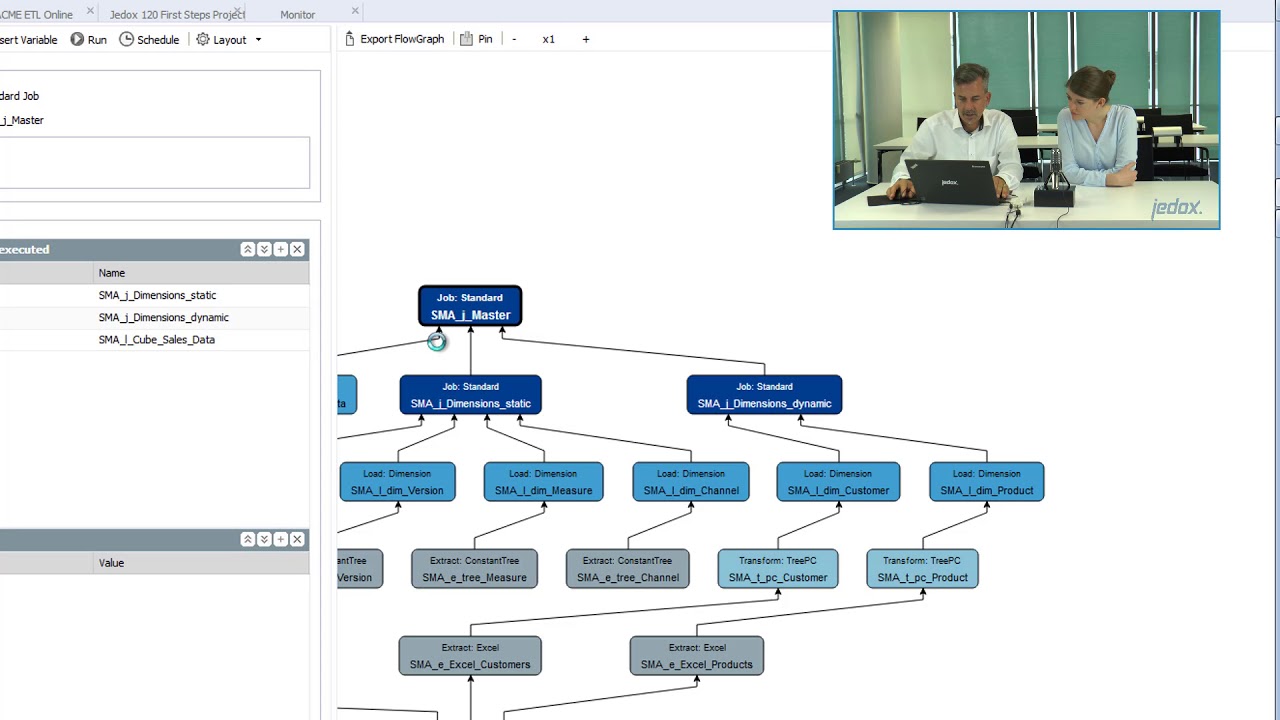Select the SMA_e_Excel_Customers extract node

(470, 656)
